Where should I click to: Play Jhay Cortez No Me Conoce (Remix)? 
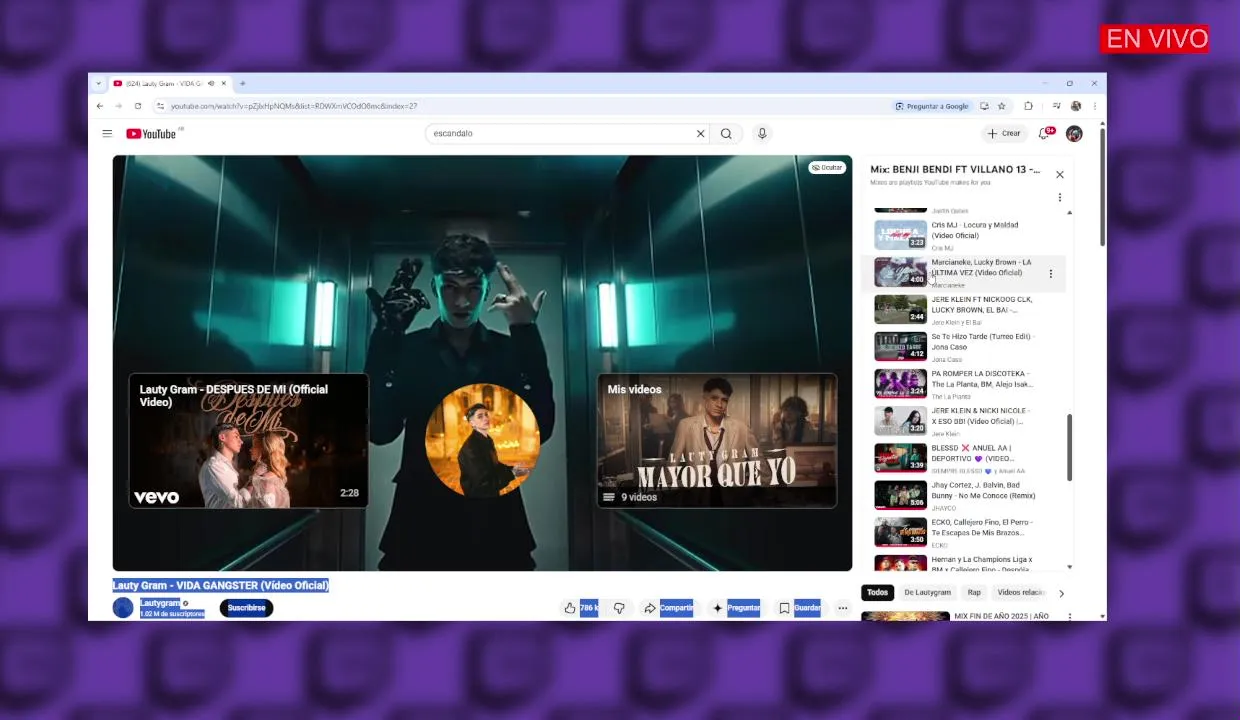pyautogui.click(x=964, y=495)
